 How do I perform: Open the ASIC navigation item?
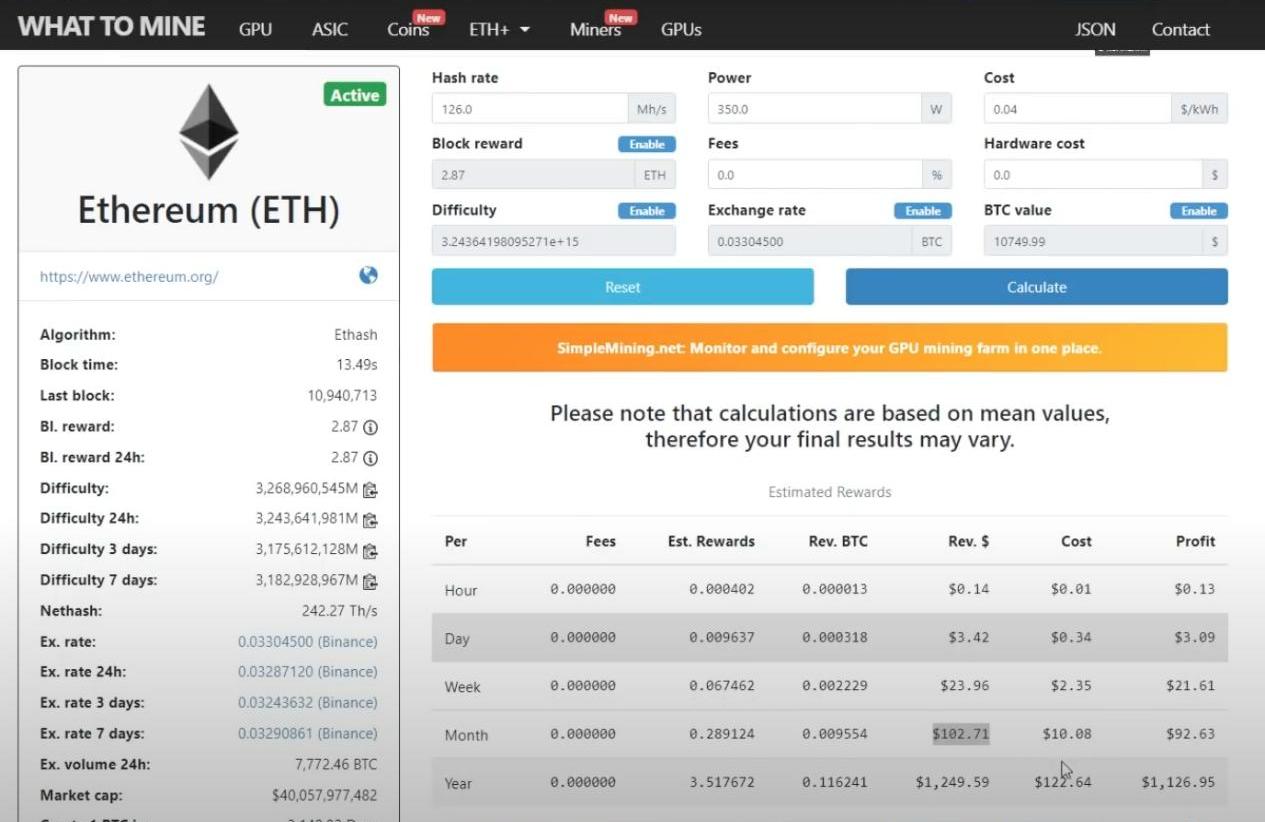(330, 30)
